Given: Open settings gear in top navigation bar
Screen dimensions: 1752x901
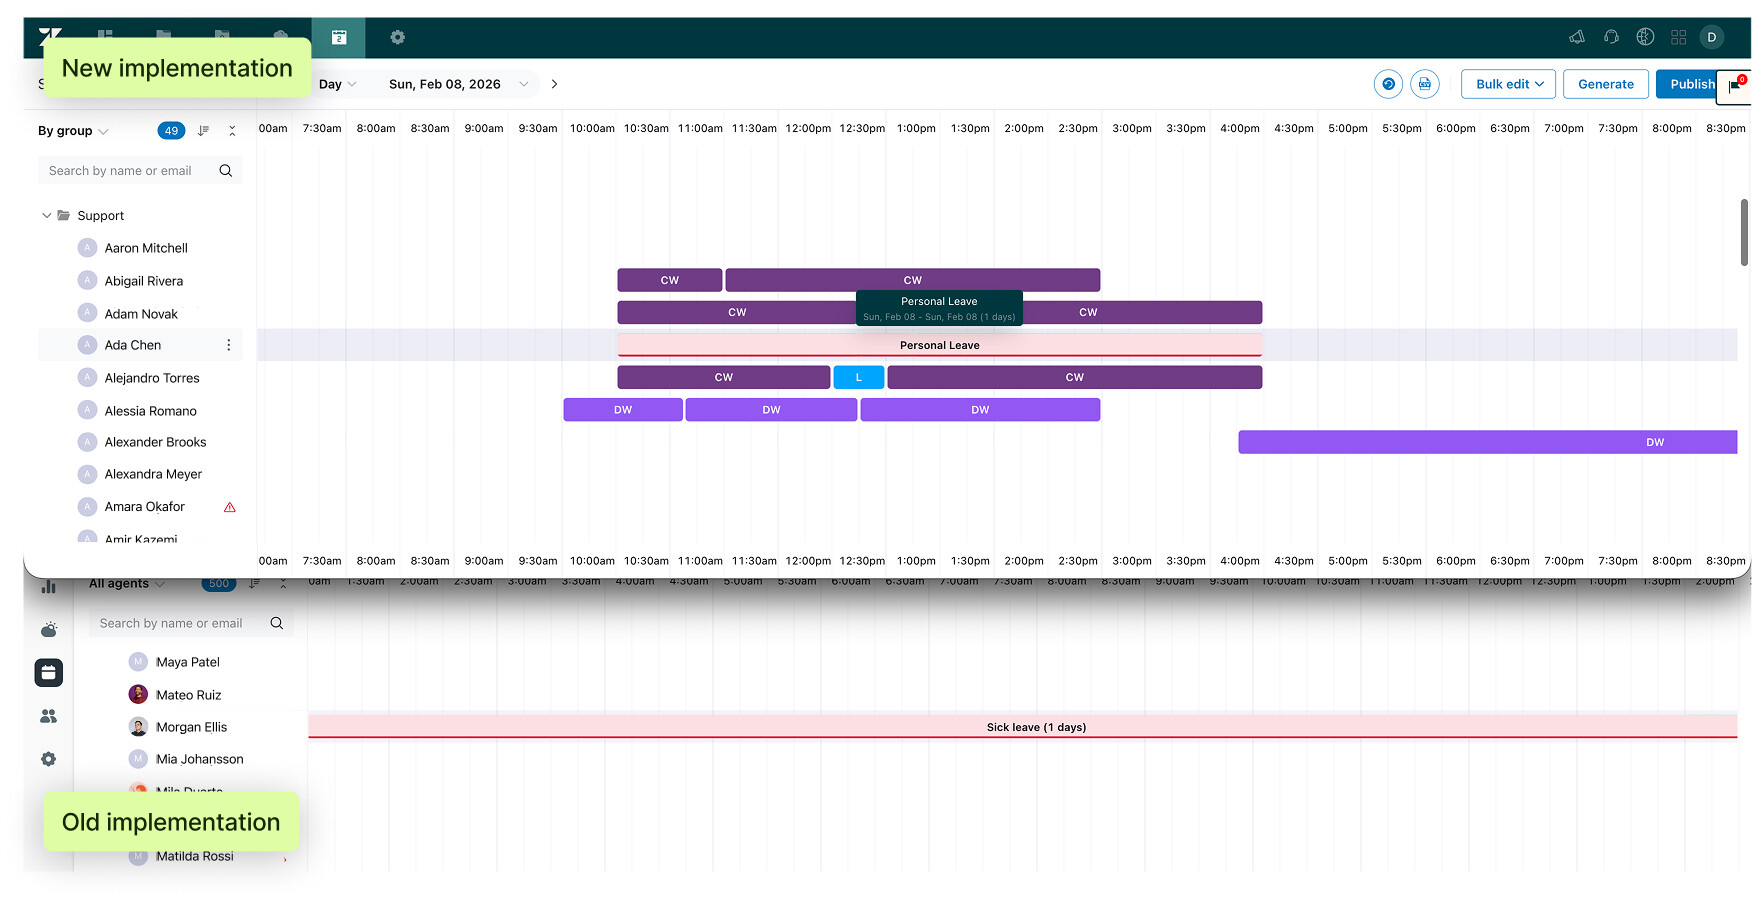Looking at the screenshot, I should coord(397,38).
